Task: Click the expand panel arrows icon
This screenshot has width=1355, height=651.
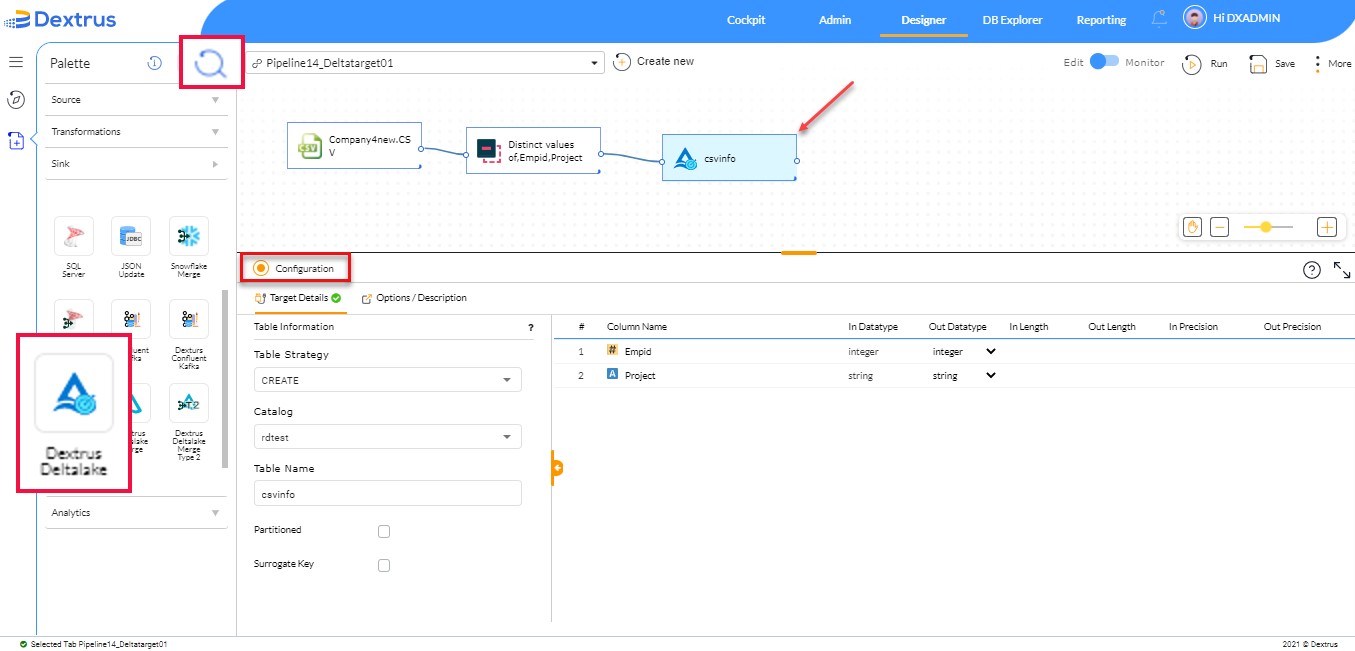Action: tap(1342, 270)
